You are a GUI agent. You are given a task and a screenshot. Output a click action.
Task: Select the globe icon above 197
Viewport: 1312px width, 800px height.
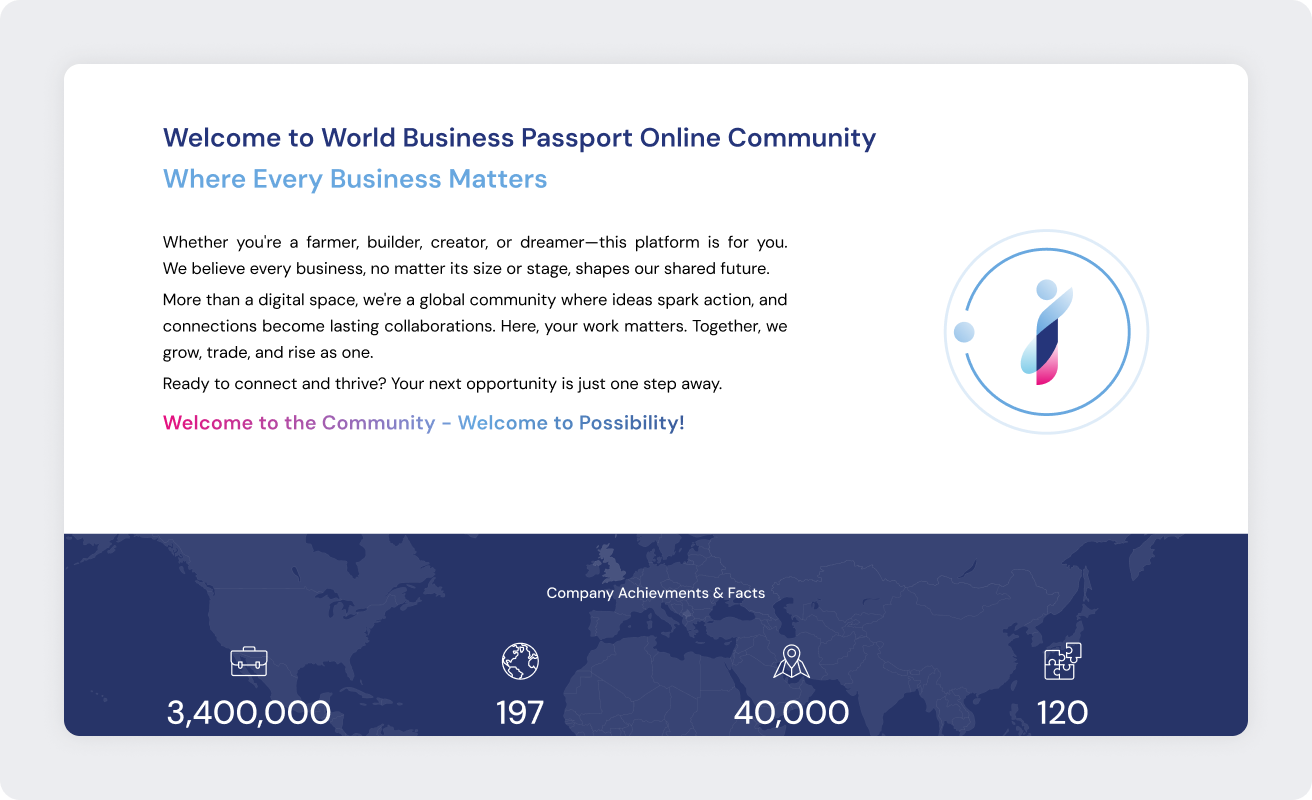pos(520,661)
